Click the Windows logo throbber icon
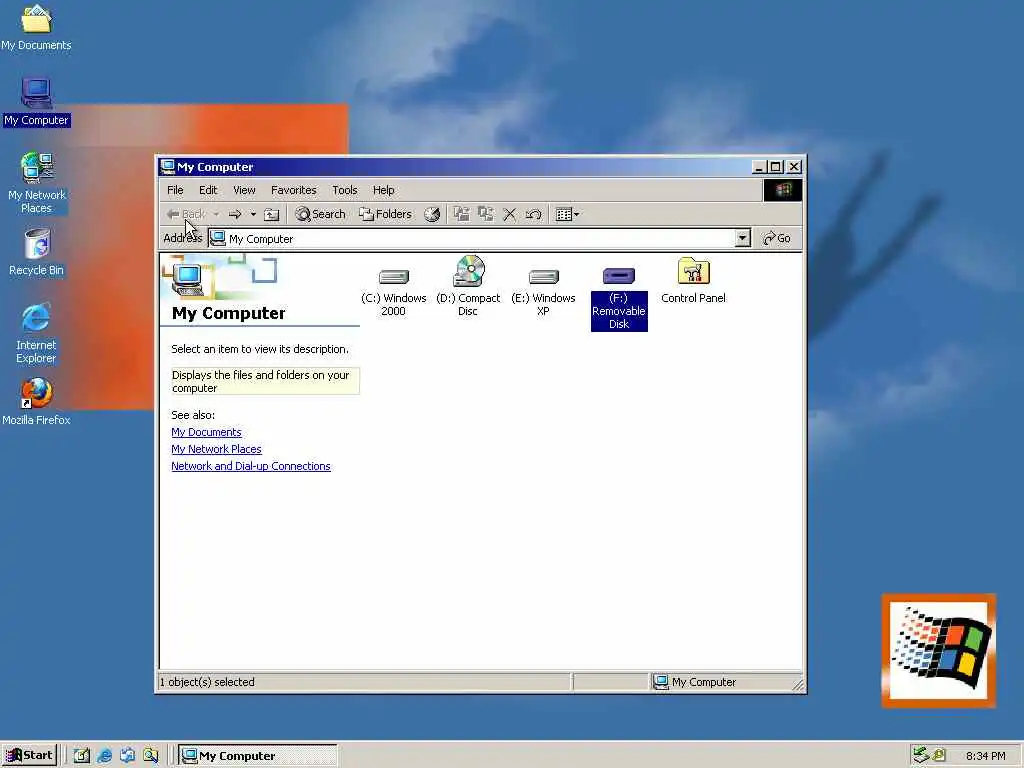The image size is (1024, 768). [x=782, y=190]
